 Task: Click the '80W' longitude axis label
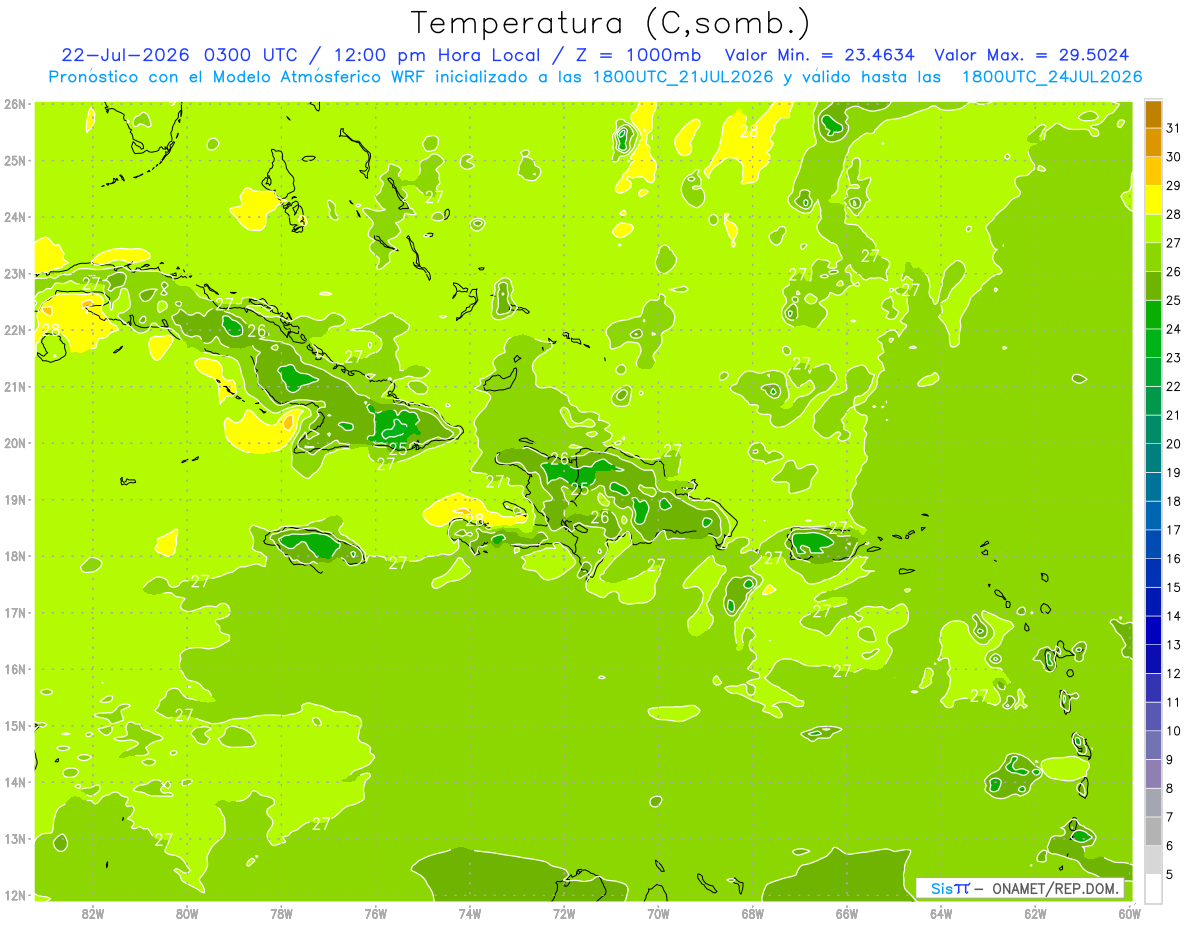187,913
